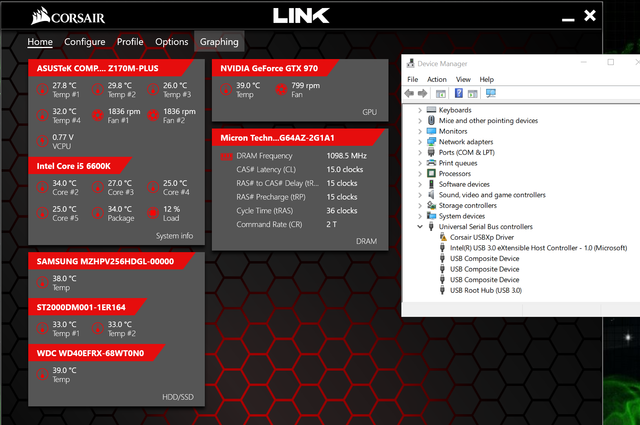The image size is (640, 425).
Task: Go to the Options tab
Action: (x=171, y=42)
